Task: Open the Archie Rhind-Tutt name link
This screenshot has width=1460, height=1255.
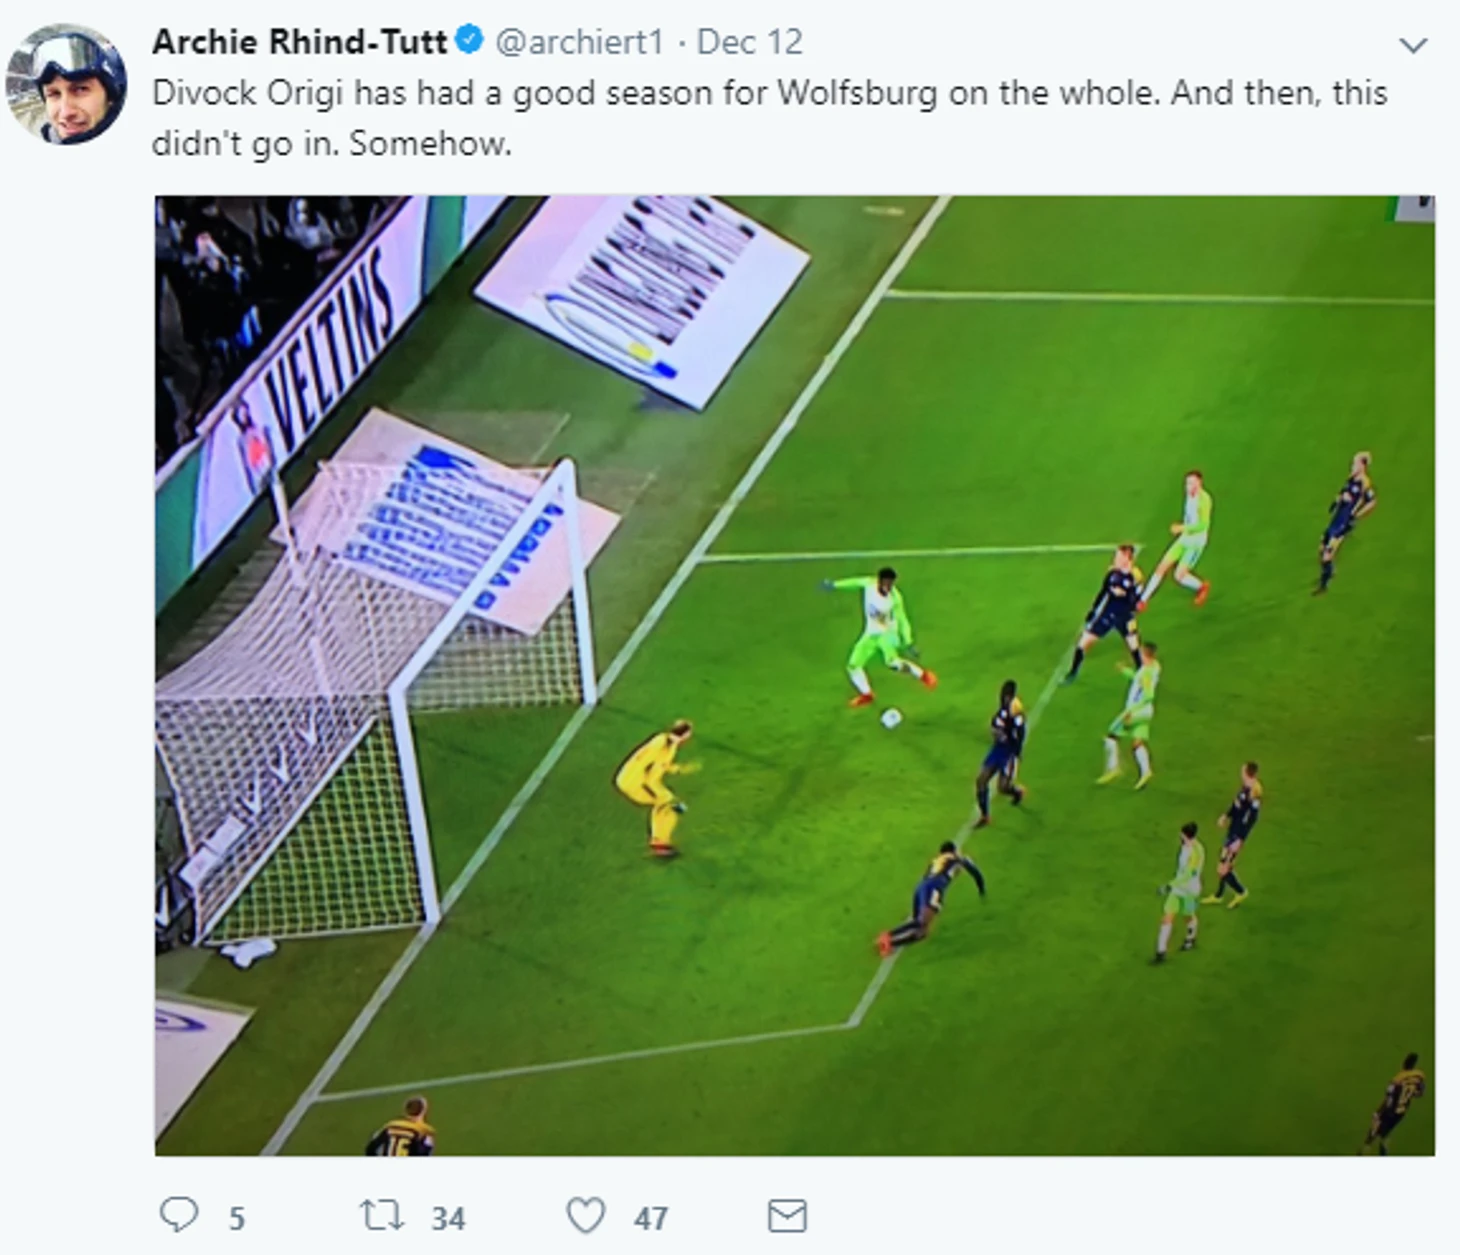Action: coord(299,41)
